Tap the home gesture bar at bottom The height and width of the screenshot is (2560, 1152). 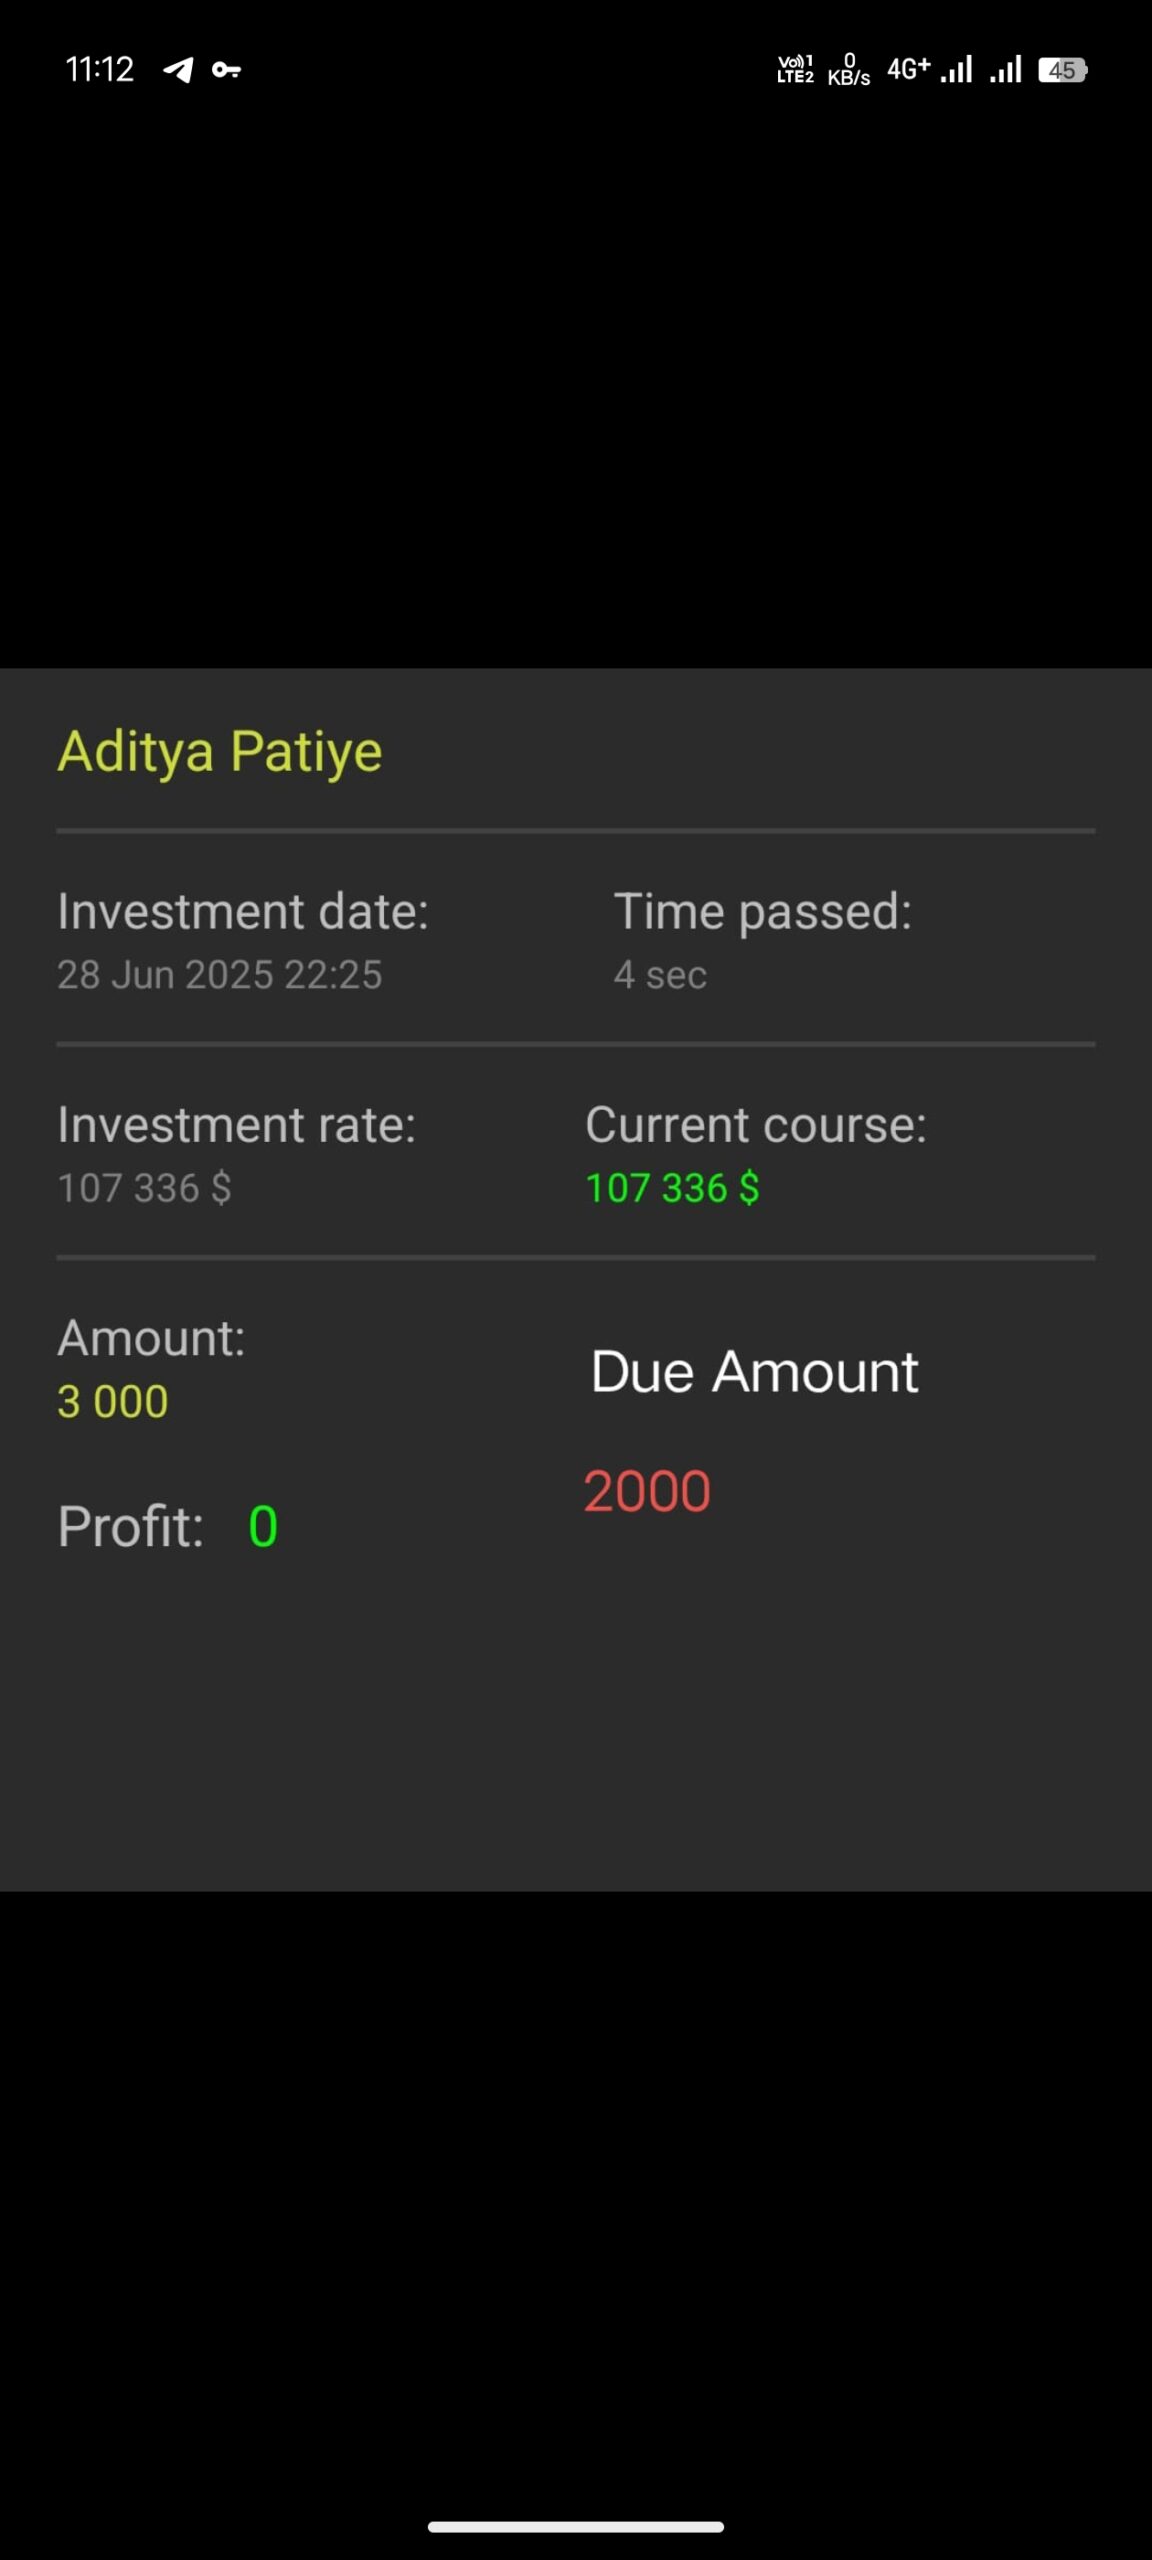point(576,2526)
